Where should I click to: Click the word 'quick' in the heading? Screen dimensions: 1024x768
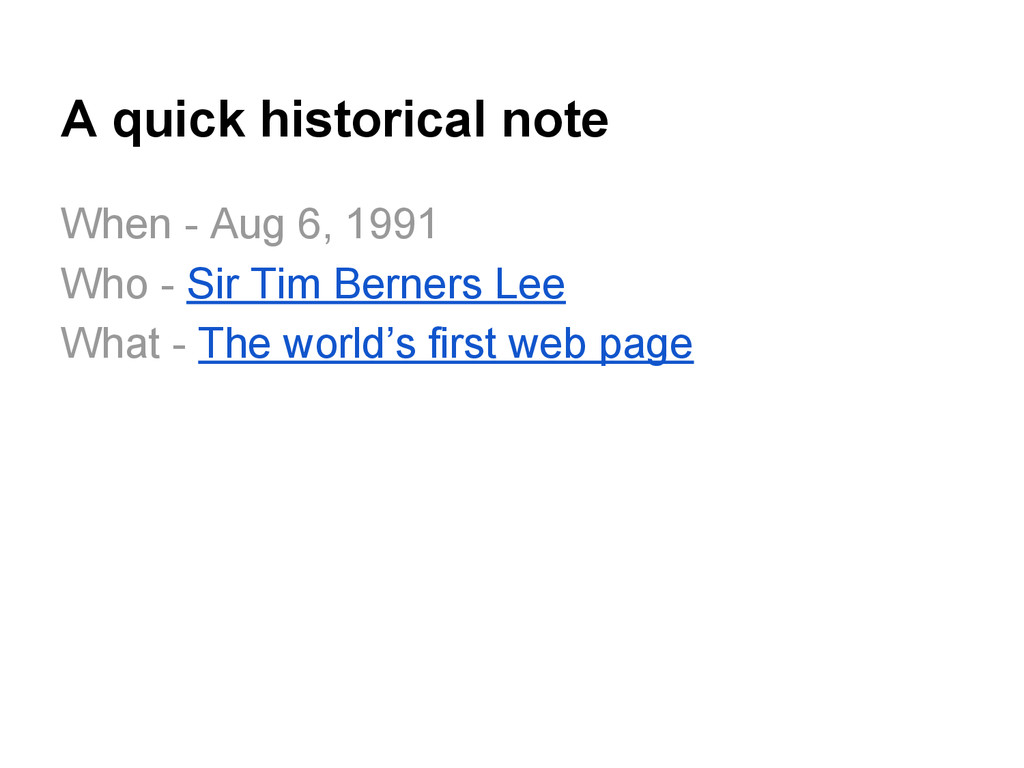coord(179,122)
